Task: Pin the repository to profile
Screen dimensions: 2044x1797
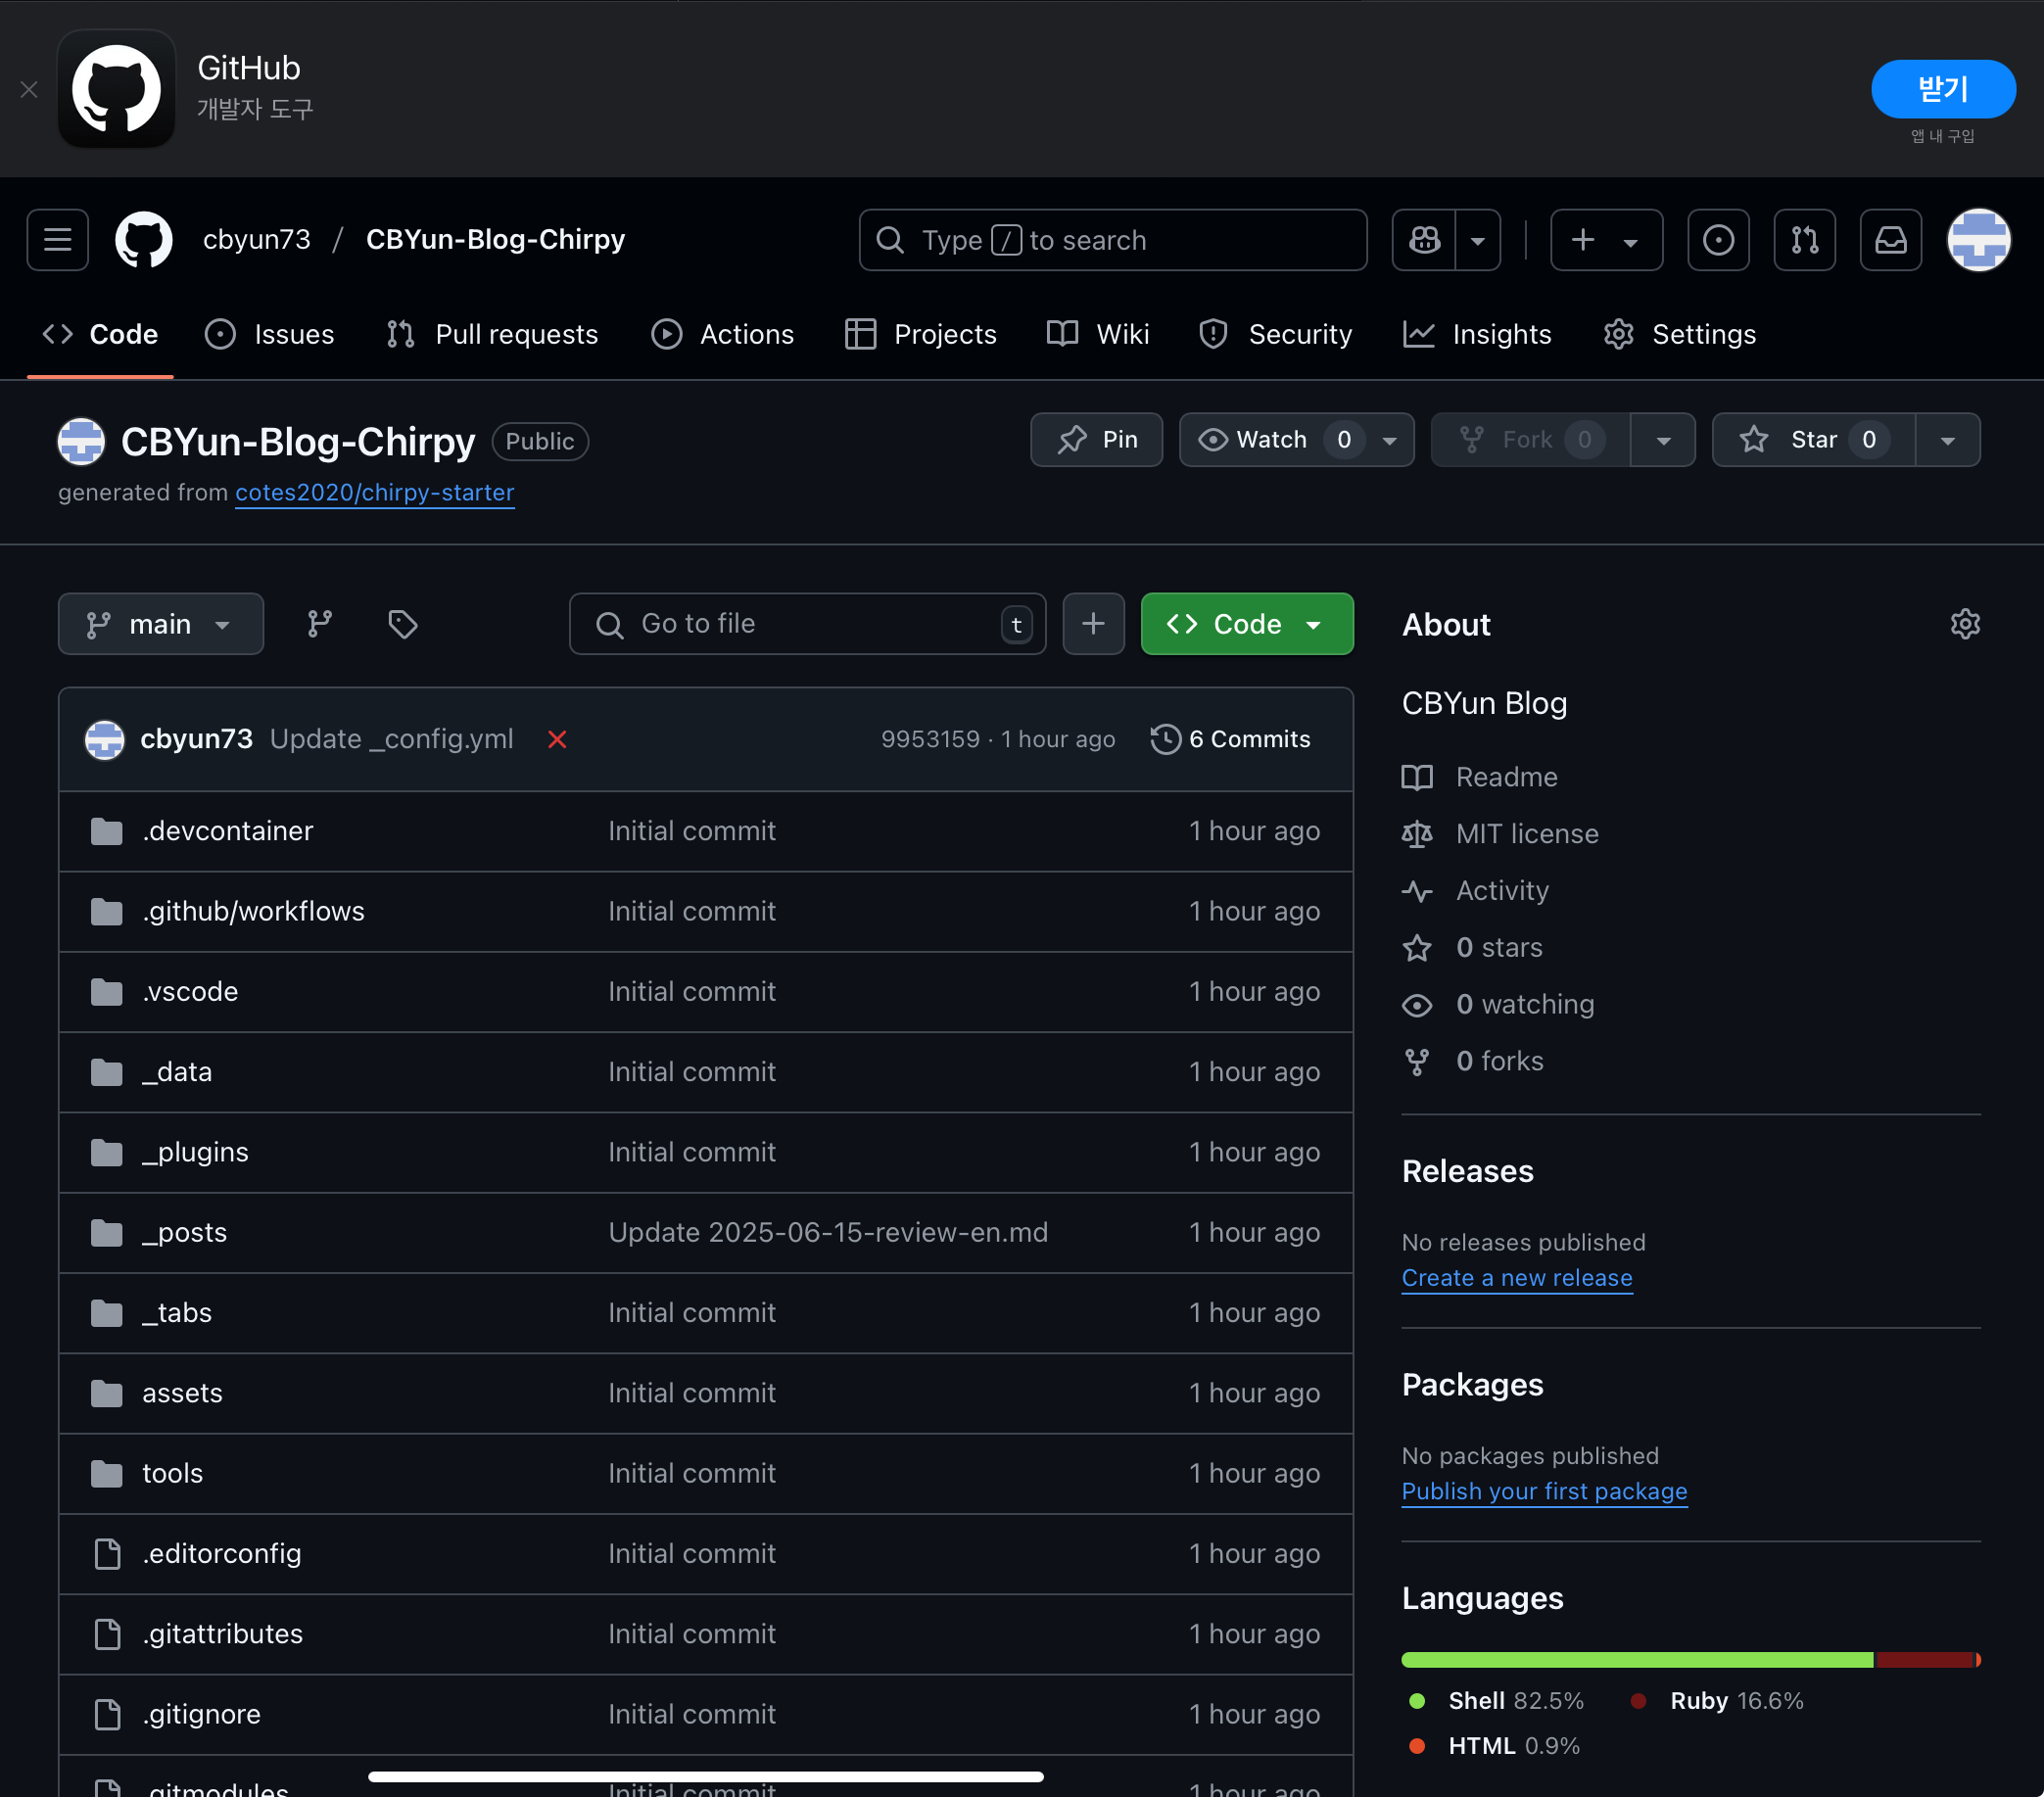Action: (x=1096, y=440)
